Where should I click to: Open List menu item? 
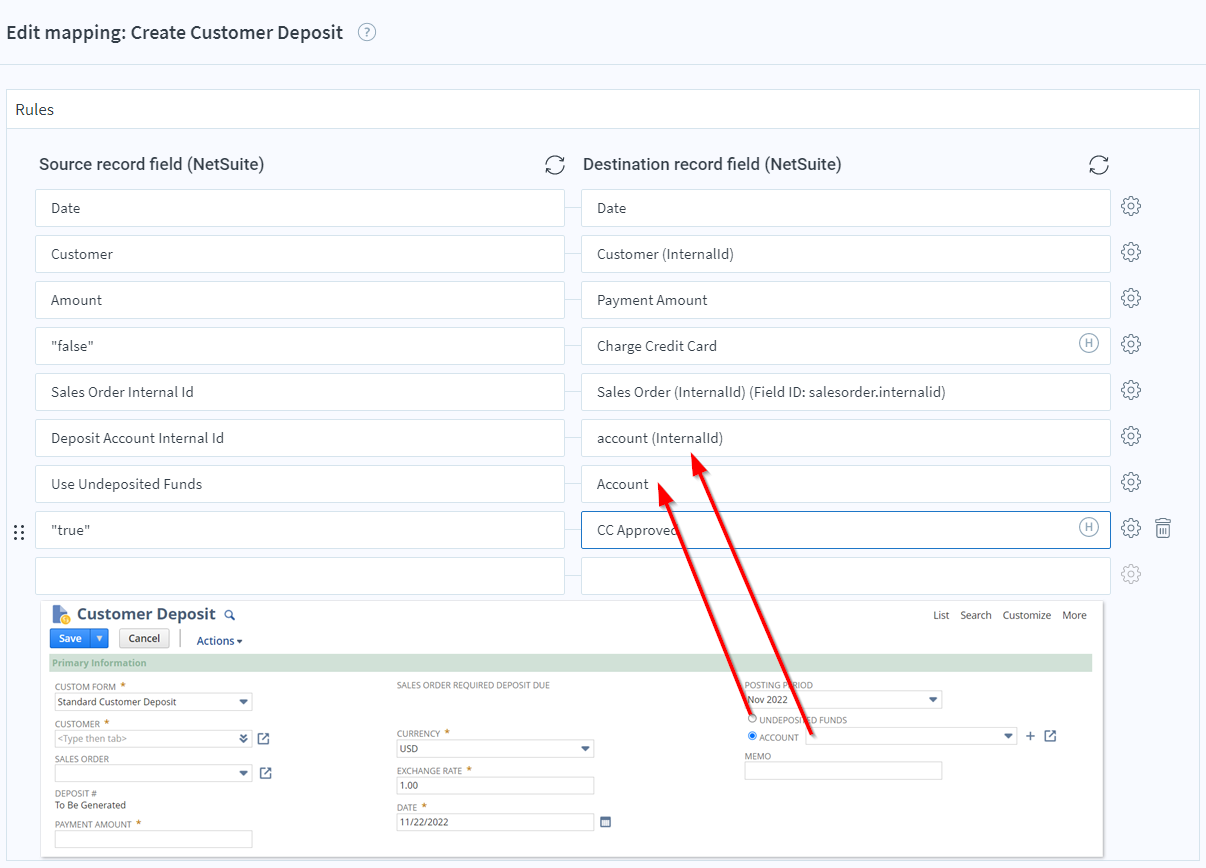click(941, 615)
